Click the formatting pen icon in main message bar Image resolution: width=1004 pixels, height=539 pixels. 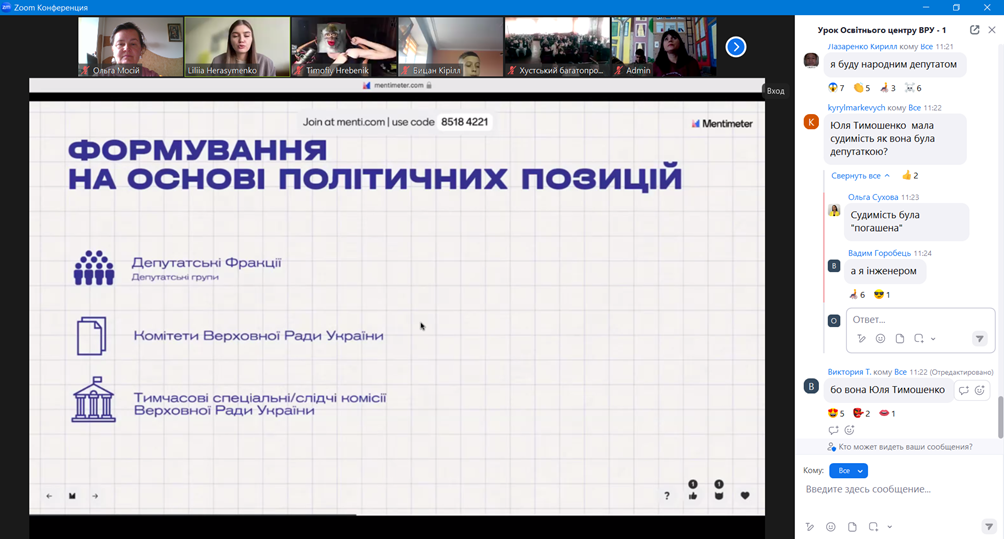point(809,527)
